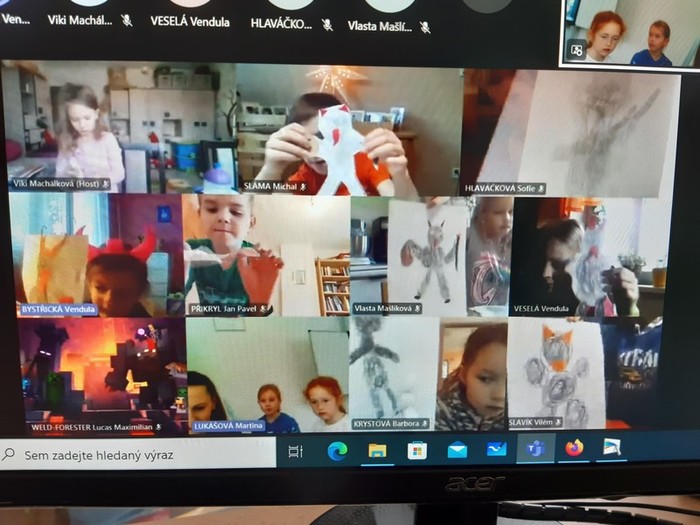Click mic icon on Vlasta Mašlíková label

[x=417, y=308]
